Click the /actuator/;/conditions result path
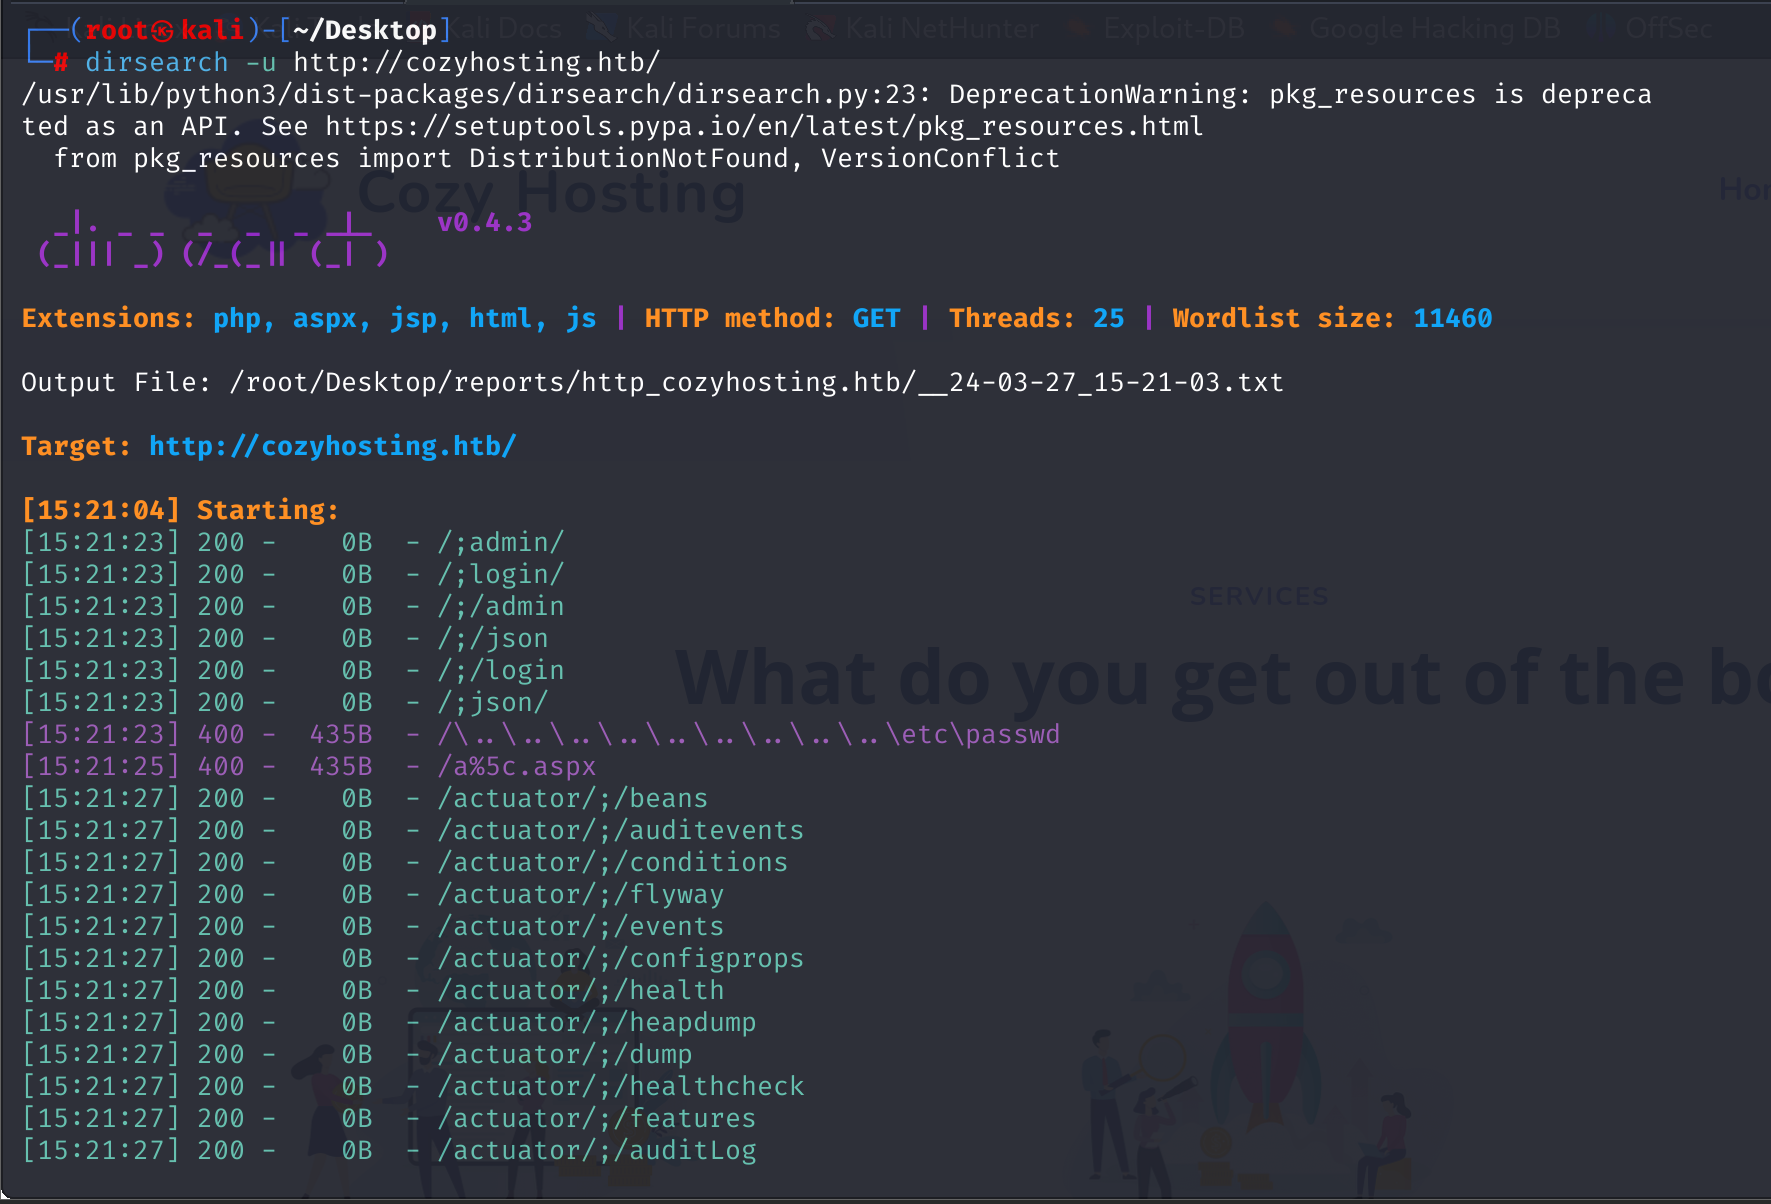1771x1204 pixels. pos(613,863)
